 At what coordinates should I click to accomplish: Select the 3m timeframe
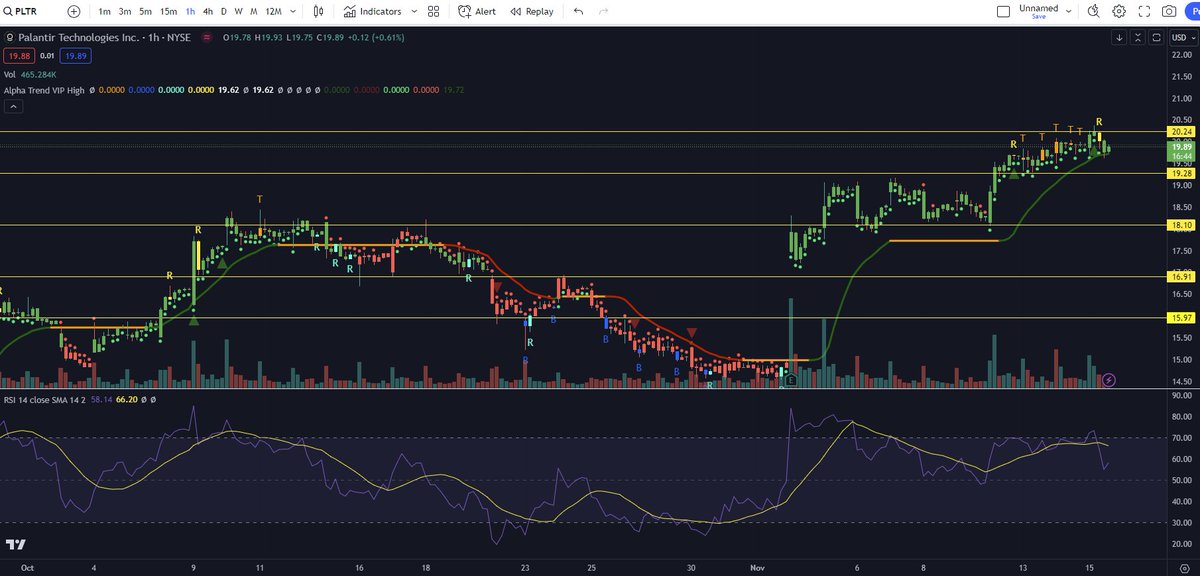(x=125, y=12)
